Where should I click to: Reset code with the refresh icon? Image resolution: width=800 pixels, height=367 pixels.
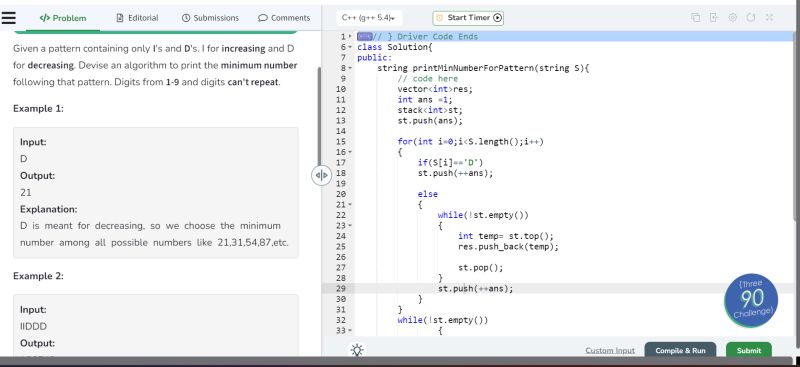coord(751,17)
